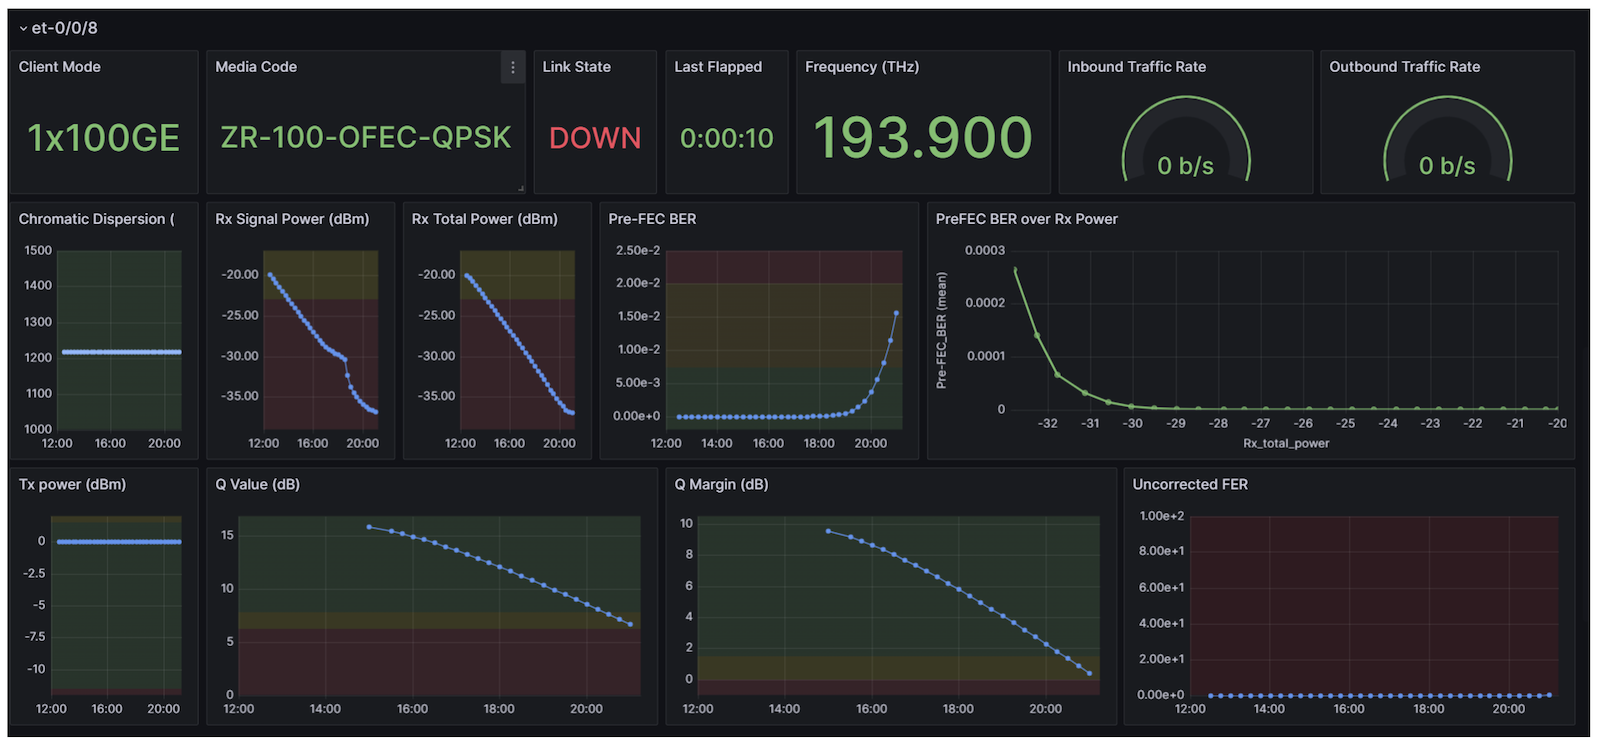Click the Rx Signal Power (dBm) title
This screenshot has width=1600, height=748.
tap(292, 219)
